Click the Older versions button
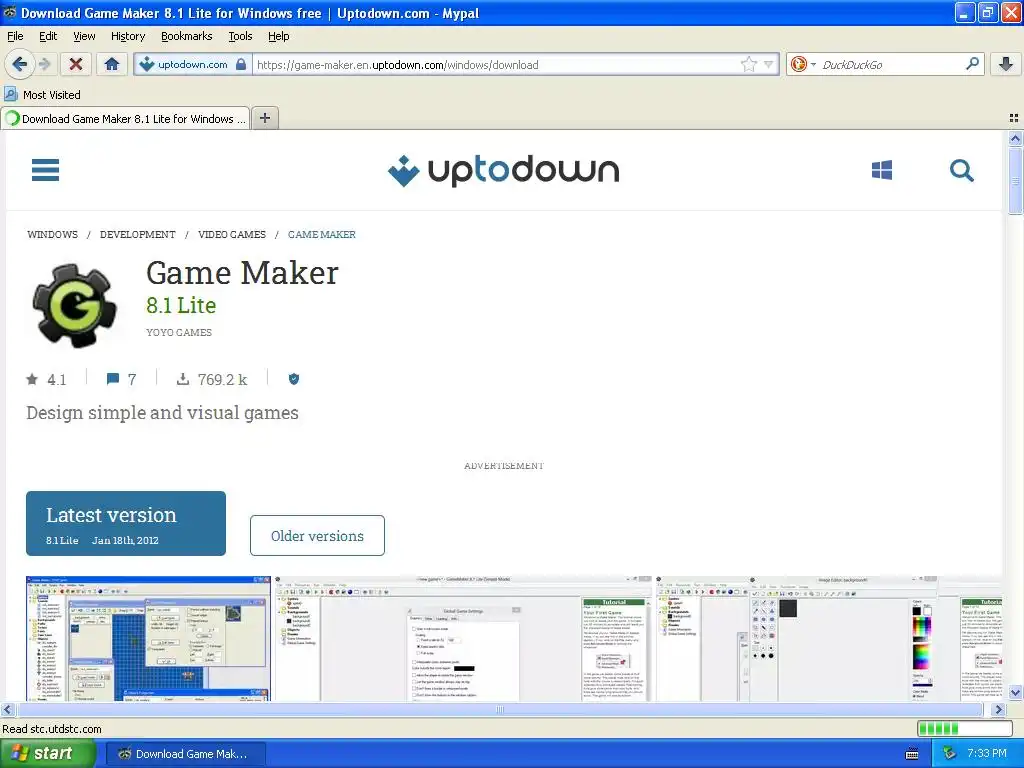This screenshot has height=768, width=1024. 317,536
